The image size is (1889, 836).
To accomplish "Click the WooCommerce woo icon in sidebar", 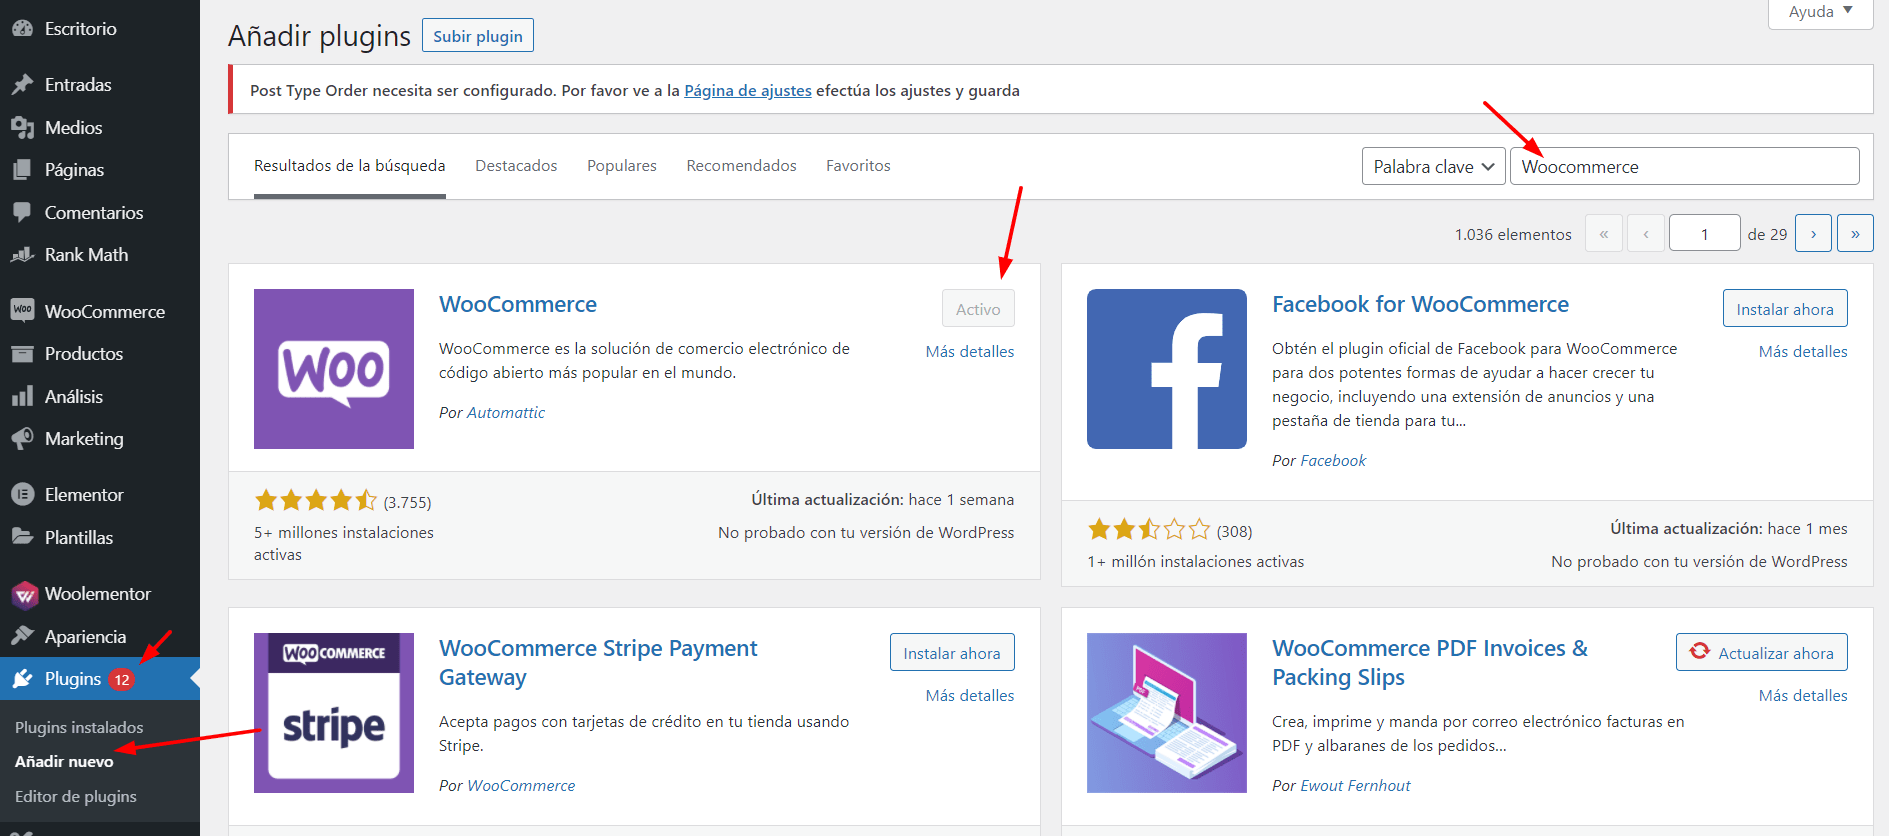I will 22,311.
